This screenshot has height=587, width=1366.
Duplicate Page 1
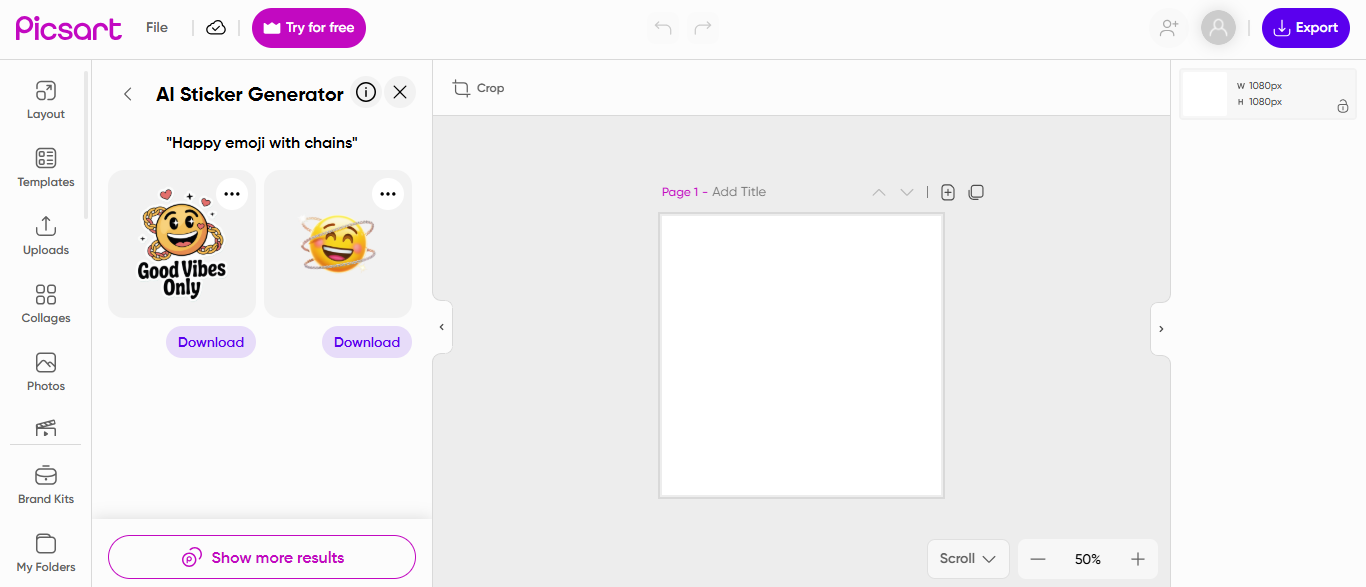976,192
